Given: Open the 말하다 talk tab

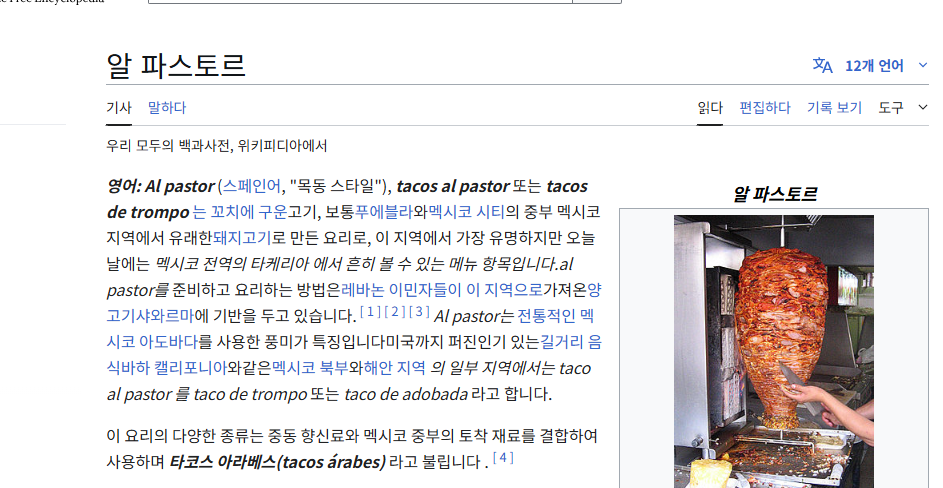Looking at the screenshot, I should point(167,108).
